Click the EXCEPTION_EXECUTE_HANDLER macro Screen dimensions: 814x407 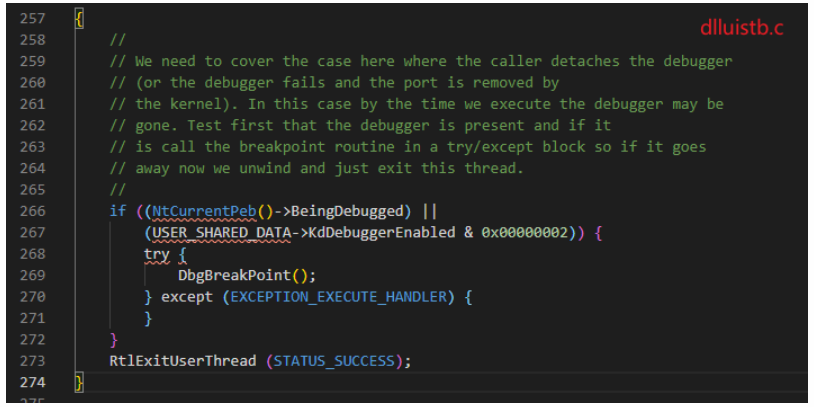pyautogui.click(x=338, y=296)
